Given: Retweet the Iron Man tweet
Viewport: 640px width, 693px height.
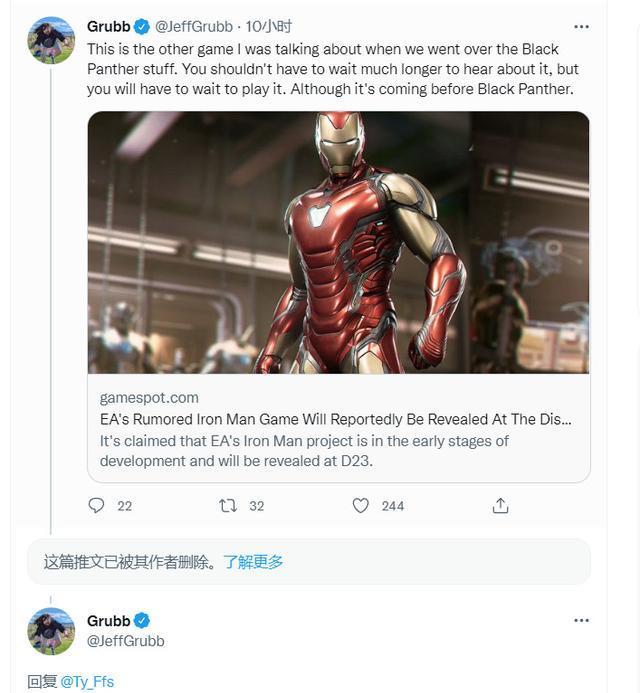Looking at the screenshot, I should coord(228,505).
